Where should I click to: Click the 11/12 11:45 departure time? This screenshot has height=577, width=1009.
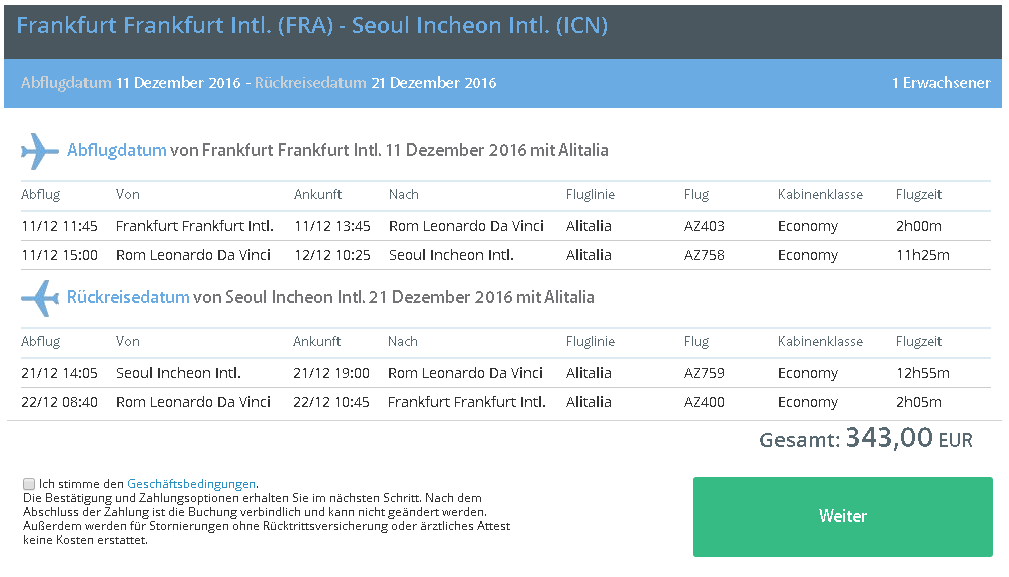59,226
